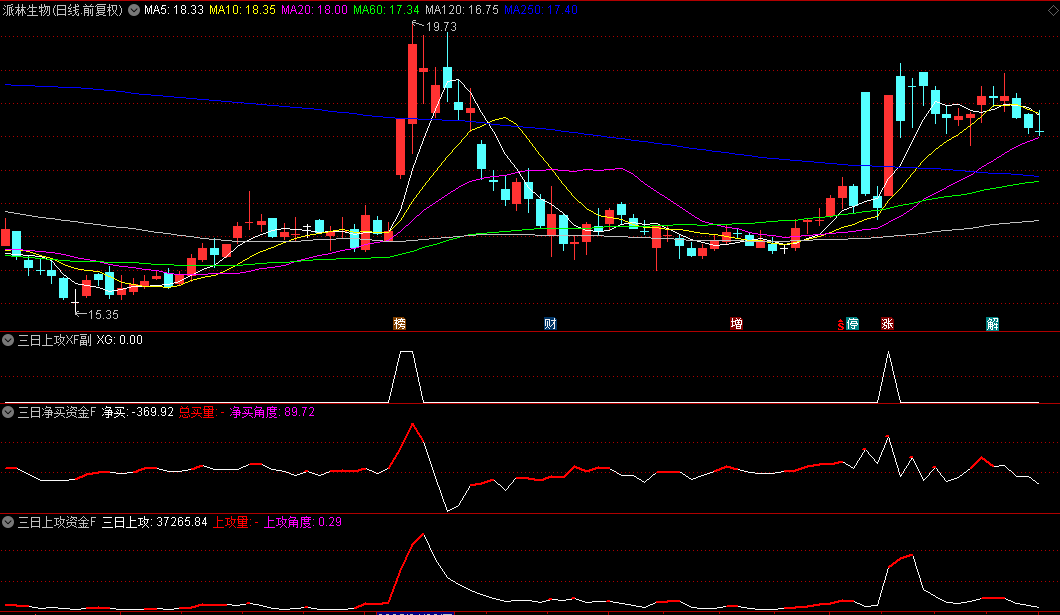Image resolution: width=1060 pixels, height=615 pixels.
Task: Select the MA5 moving average label
Action: pyautogui.click(x=174, y=9)
